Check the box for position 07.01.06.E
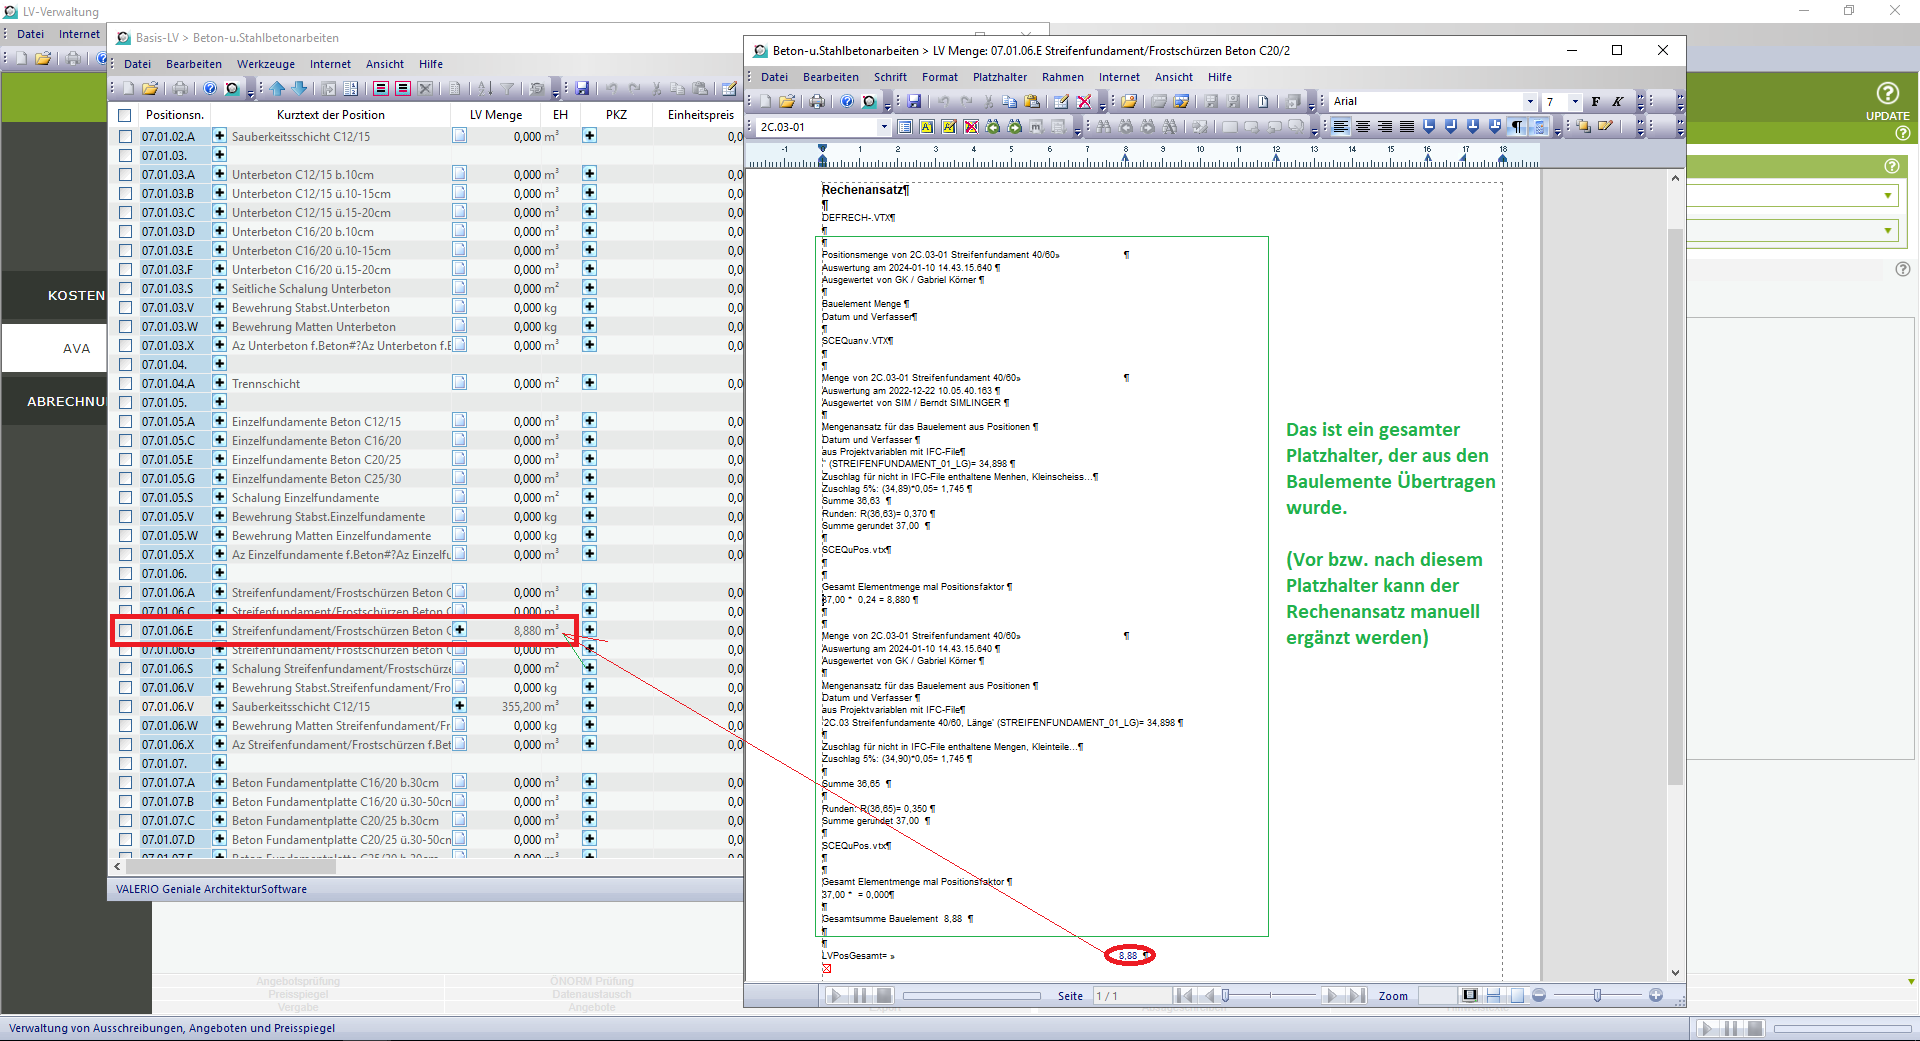The width and height of the screenshot is (1920, 1041). (125, 631)
